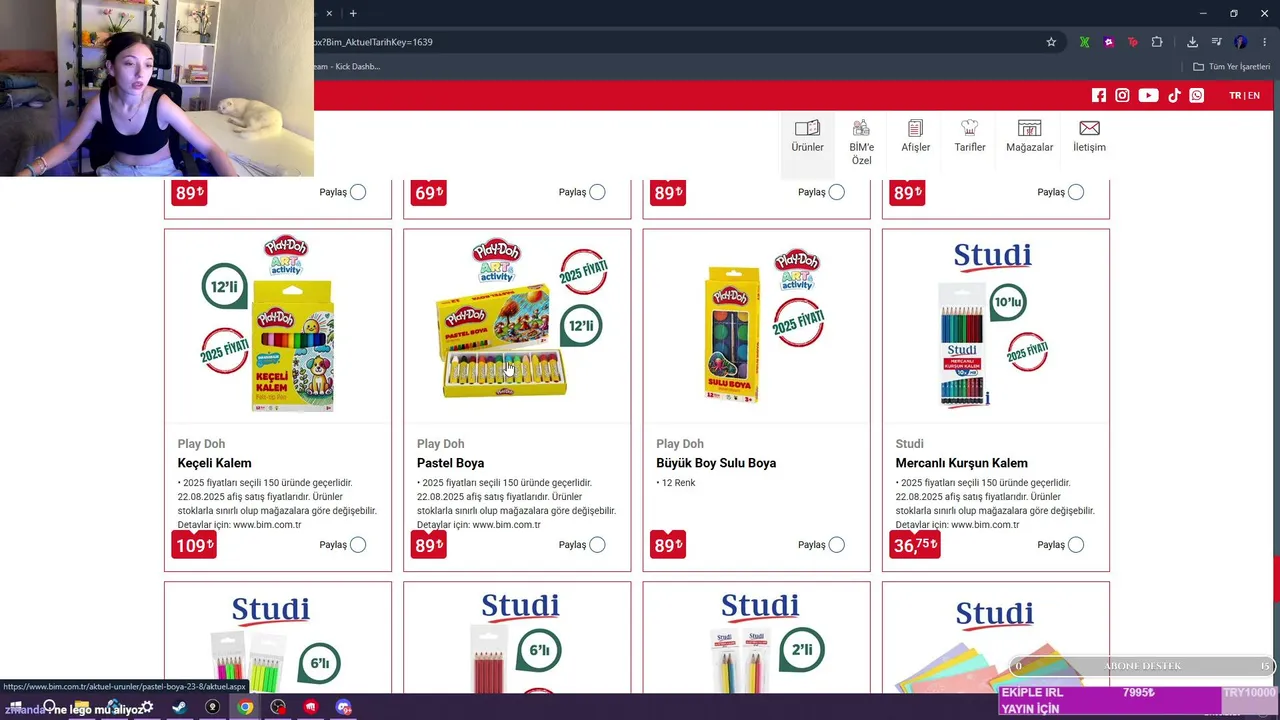Click the red Tp browser extension icon

pos(1133,42)
